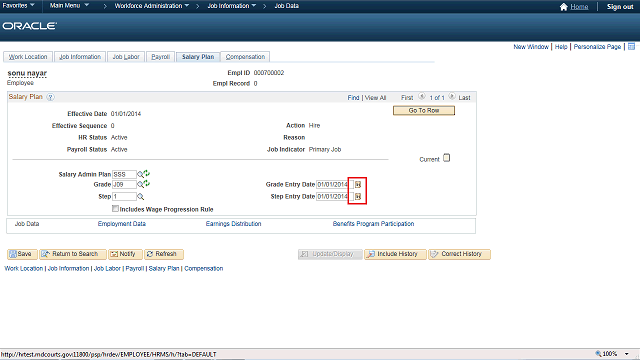Click the Sign out link
Viewport: 640px width, 360px height.
[x=620, y=7]
